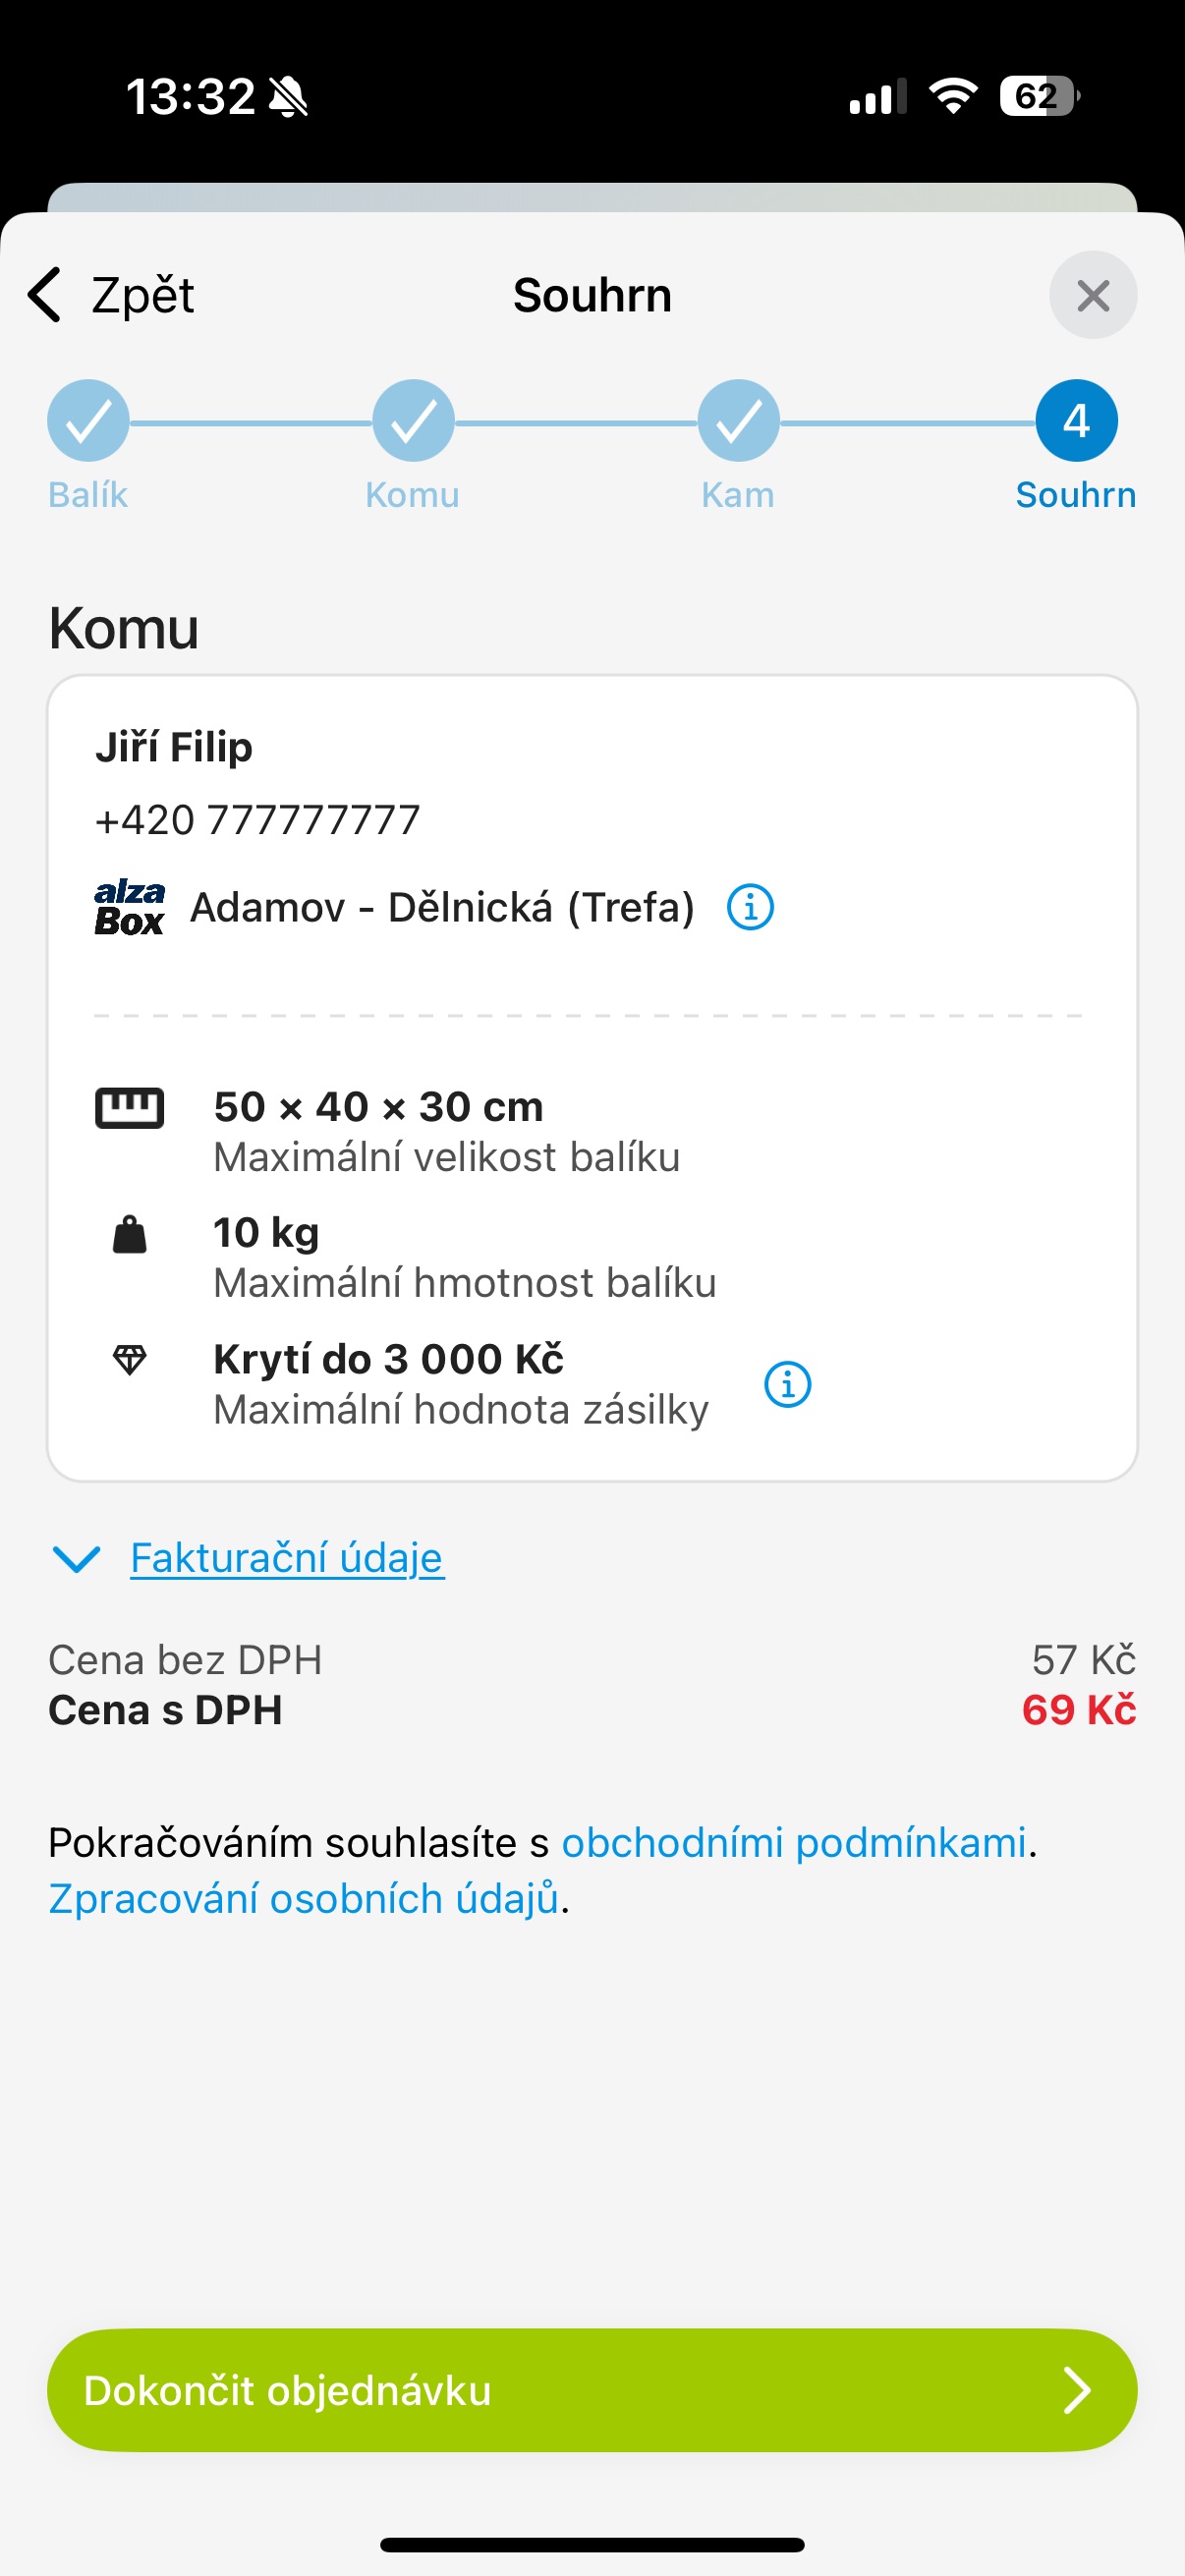Tap recipient phone number +420 777777777

click(257, 820)
